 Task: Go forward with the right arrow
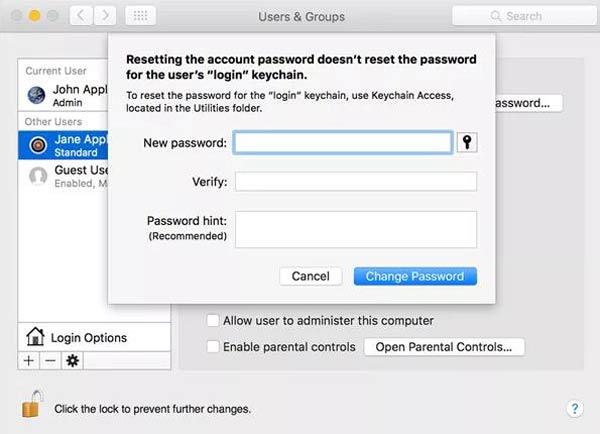pos(105,16)
